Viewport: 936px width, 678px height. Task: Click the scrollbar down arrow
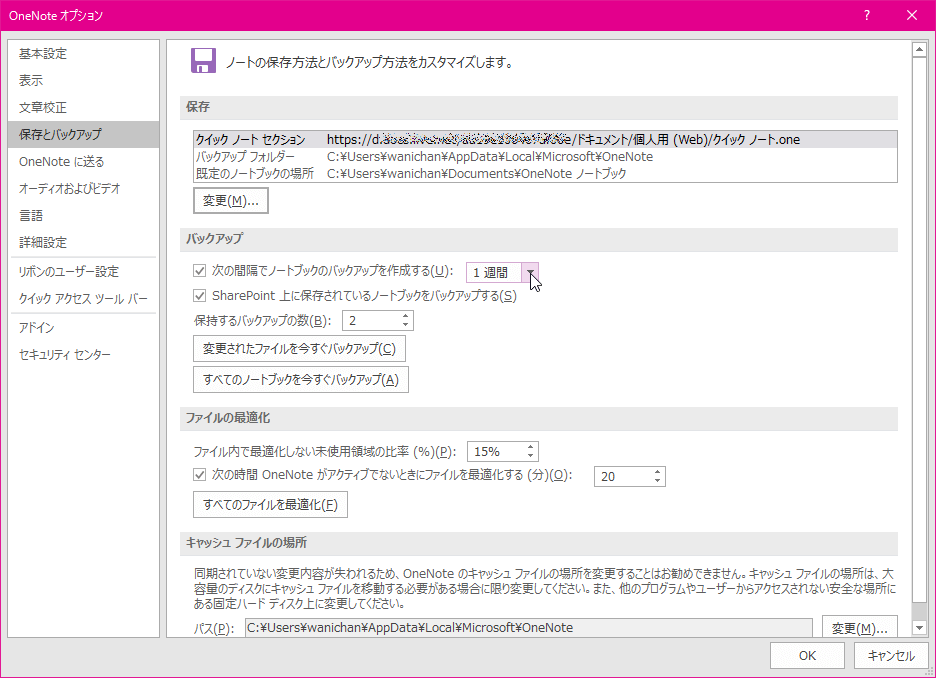[919, 628]
